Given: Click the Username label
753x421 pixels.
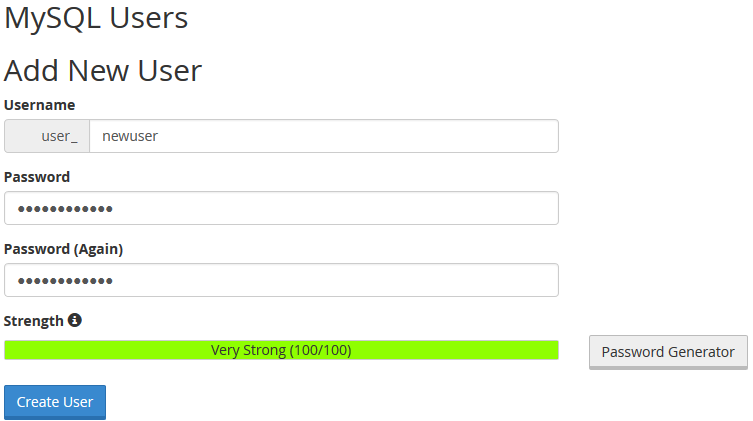Looking at the screenshot, I should click(x=39, y=105).
